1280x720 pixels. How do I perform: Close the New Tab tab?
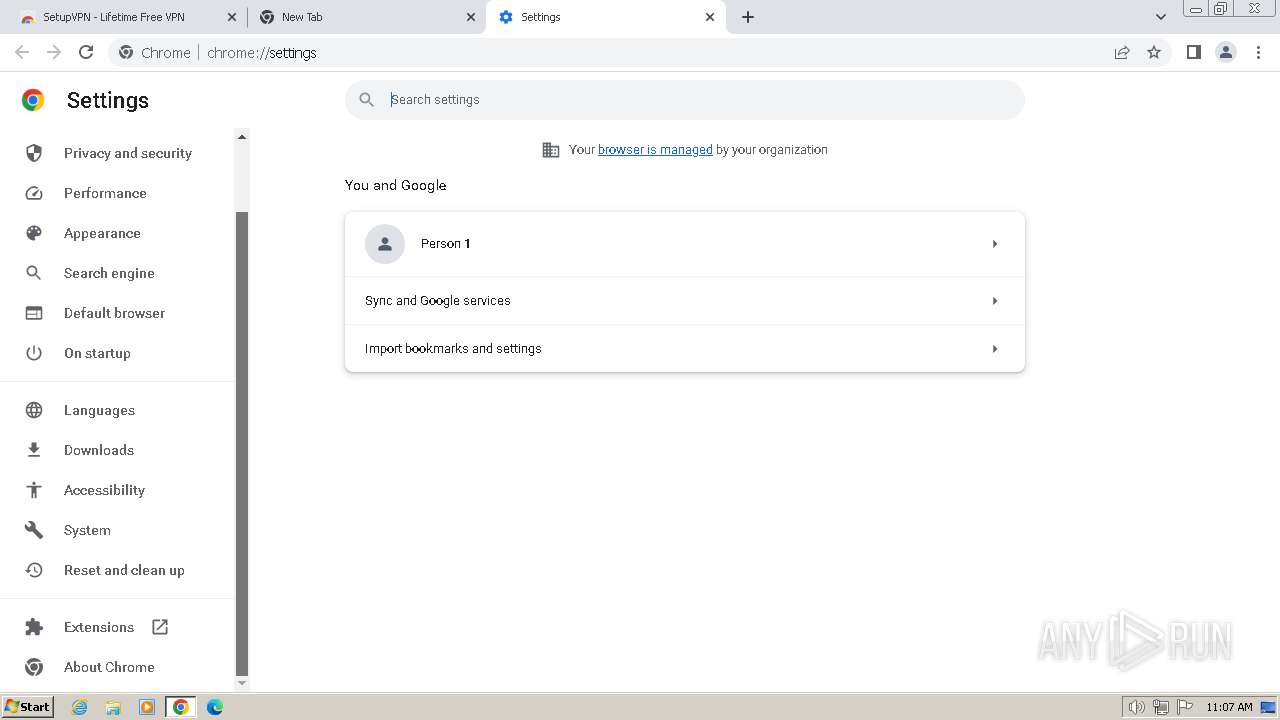471,17
